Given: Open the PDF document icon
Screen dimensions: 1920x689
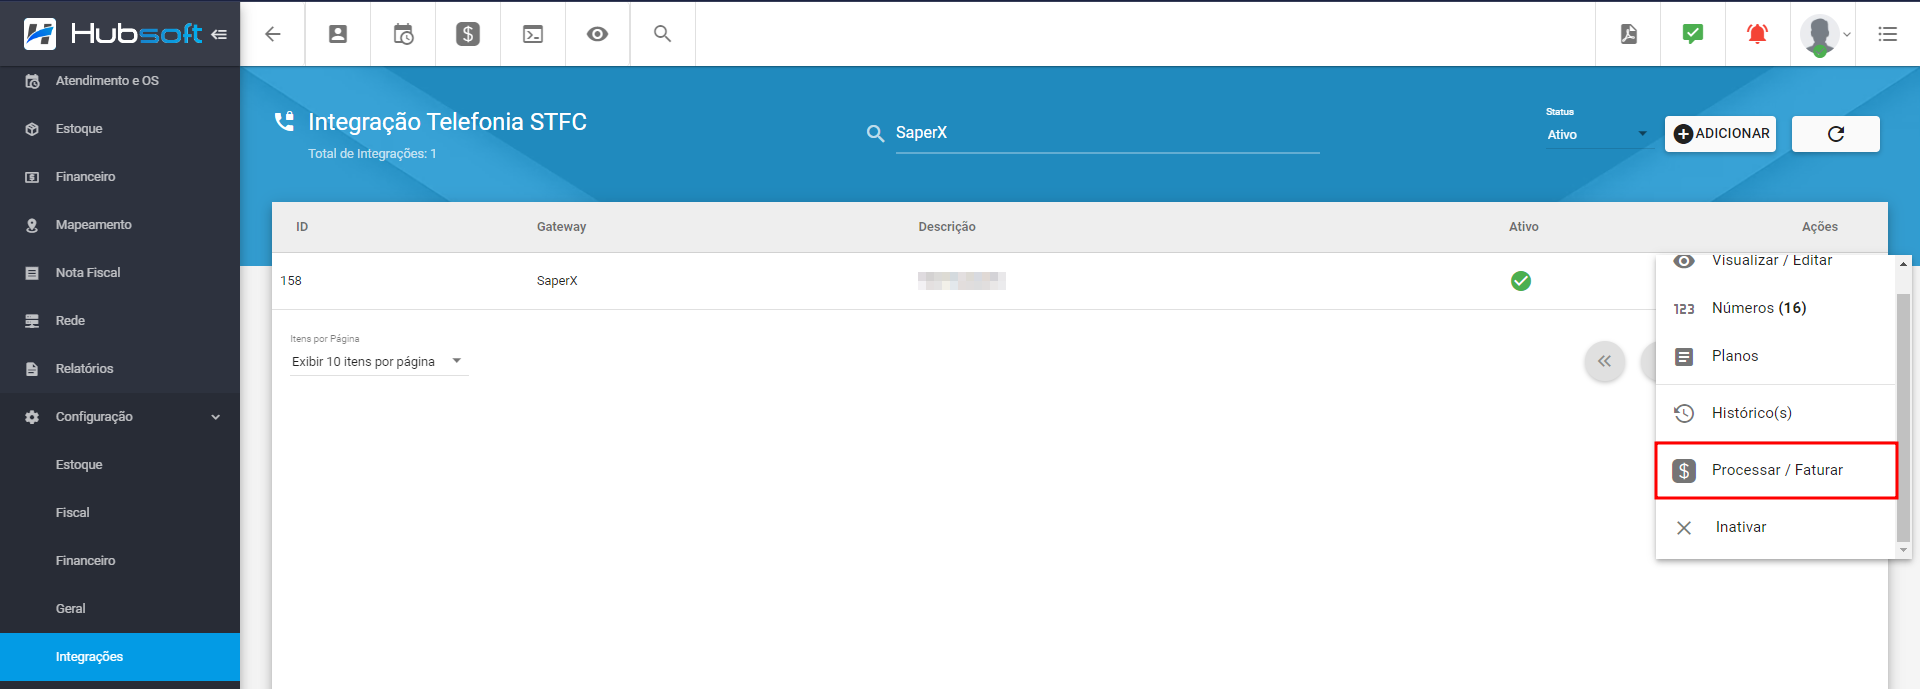Looking at the screenshot, I should pos(1629,34).
